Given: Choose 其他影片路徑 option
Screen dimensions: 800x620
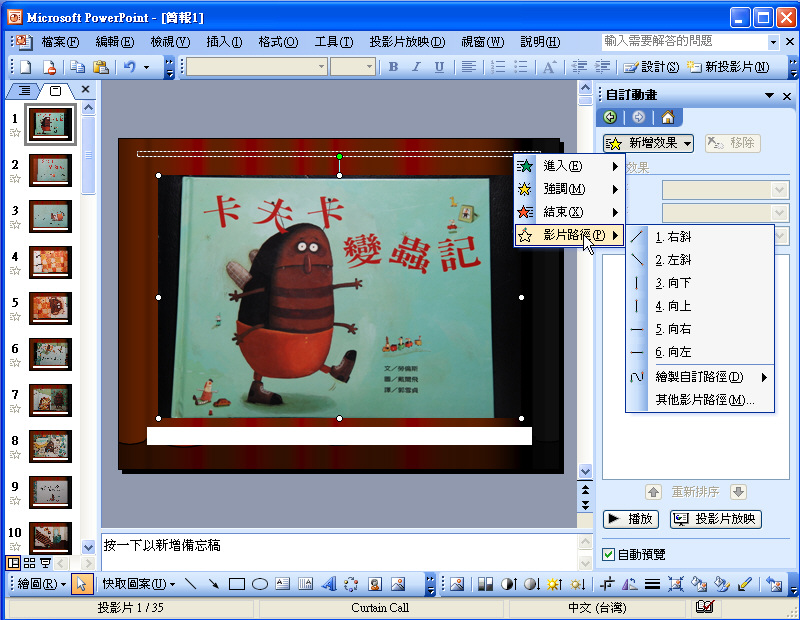Looking at the screenshot, I should 700,400.
